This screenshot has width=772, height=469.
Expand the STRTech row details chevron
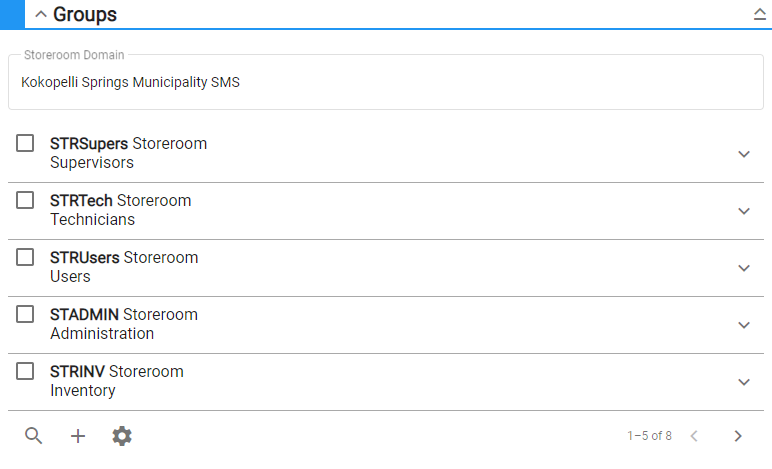coord(744,211)
